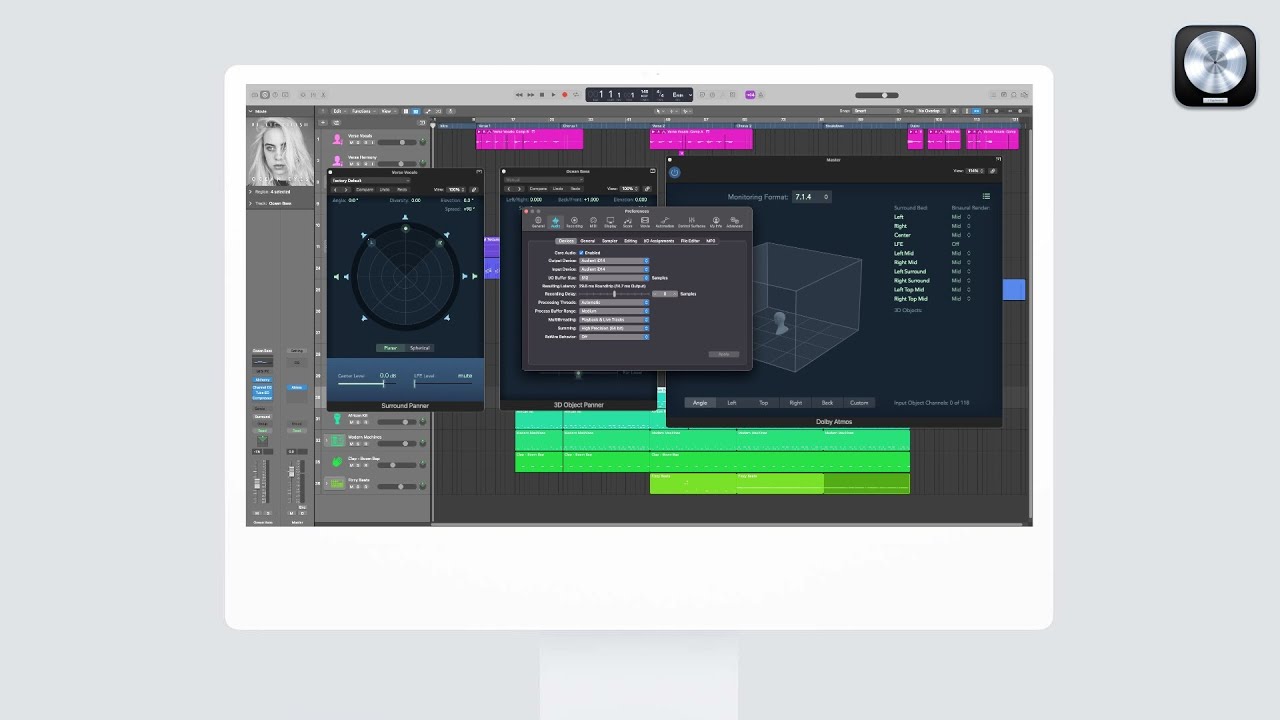Select Angle view in Dolby Atmos

pyautogui.click(x=700, y=403)
